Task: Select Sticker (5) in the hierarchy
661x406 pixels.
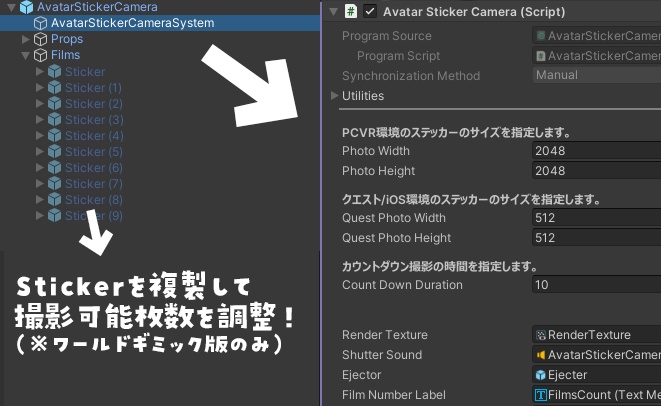Action: click(x=94, y=152)
